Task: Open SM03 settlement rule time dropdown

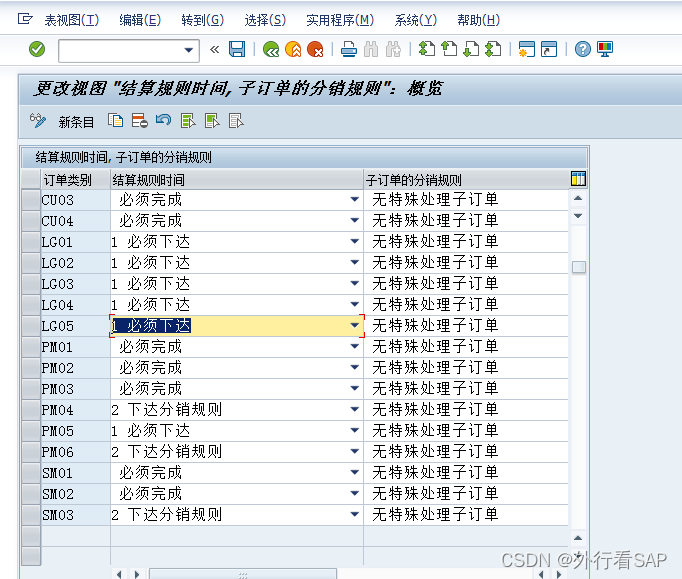Action: [x=355, y=515]
